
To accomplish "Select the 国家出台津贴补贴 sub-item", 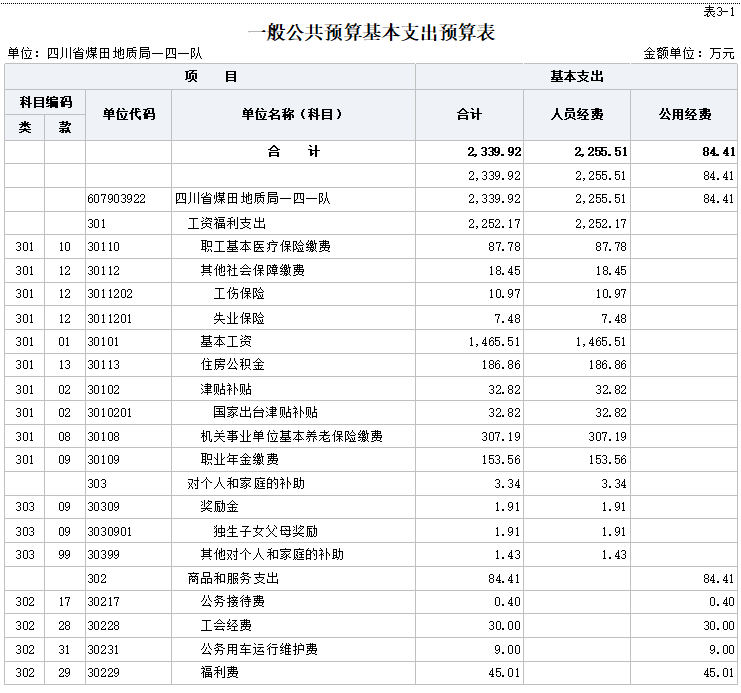I will pos(265,413).
